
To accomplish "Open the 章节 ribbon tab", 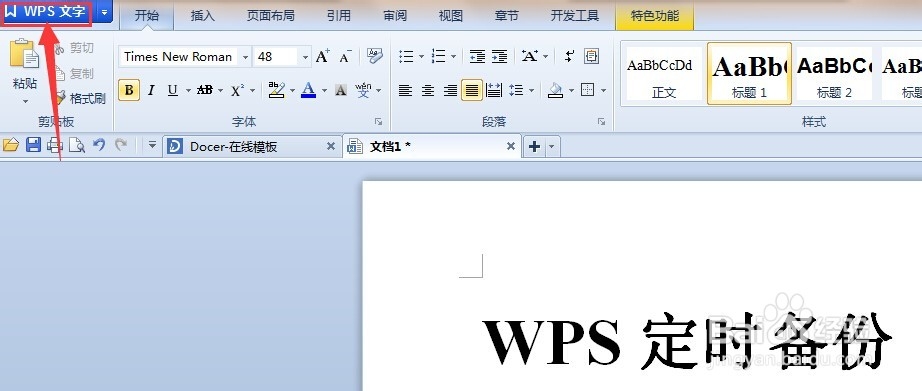I will (x=507, y=16).
